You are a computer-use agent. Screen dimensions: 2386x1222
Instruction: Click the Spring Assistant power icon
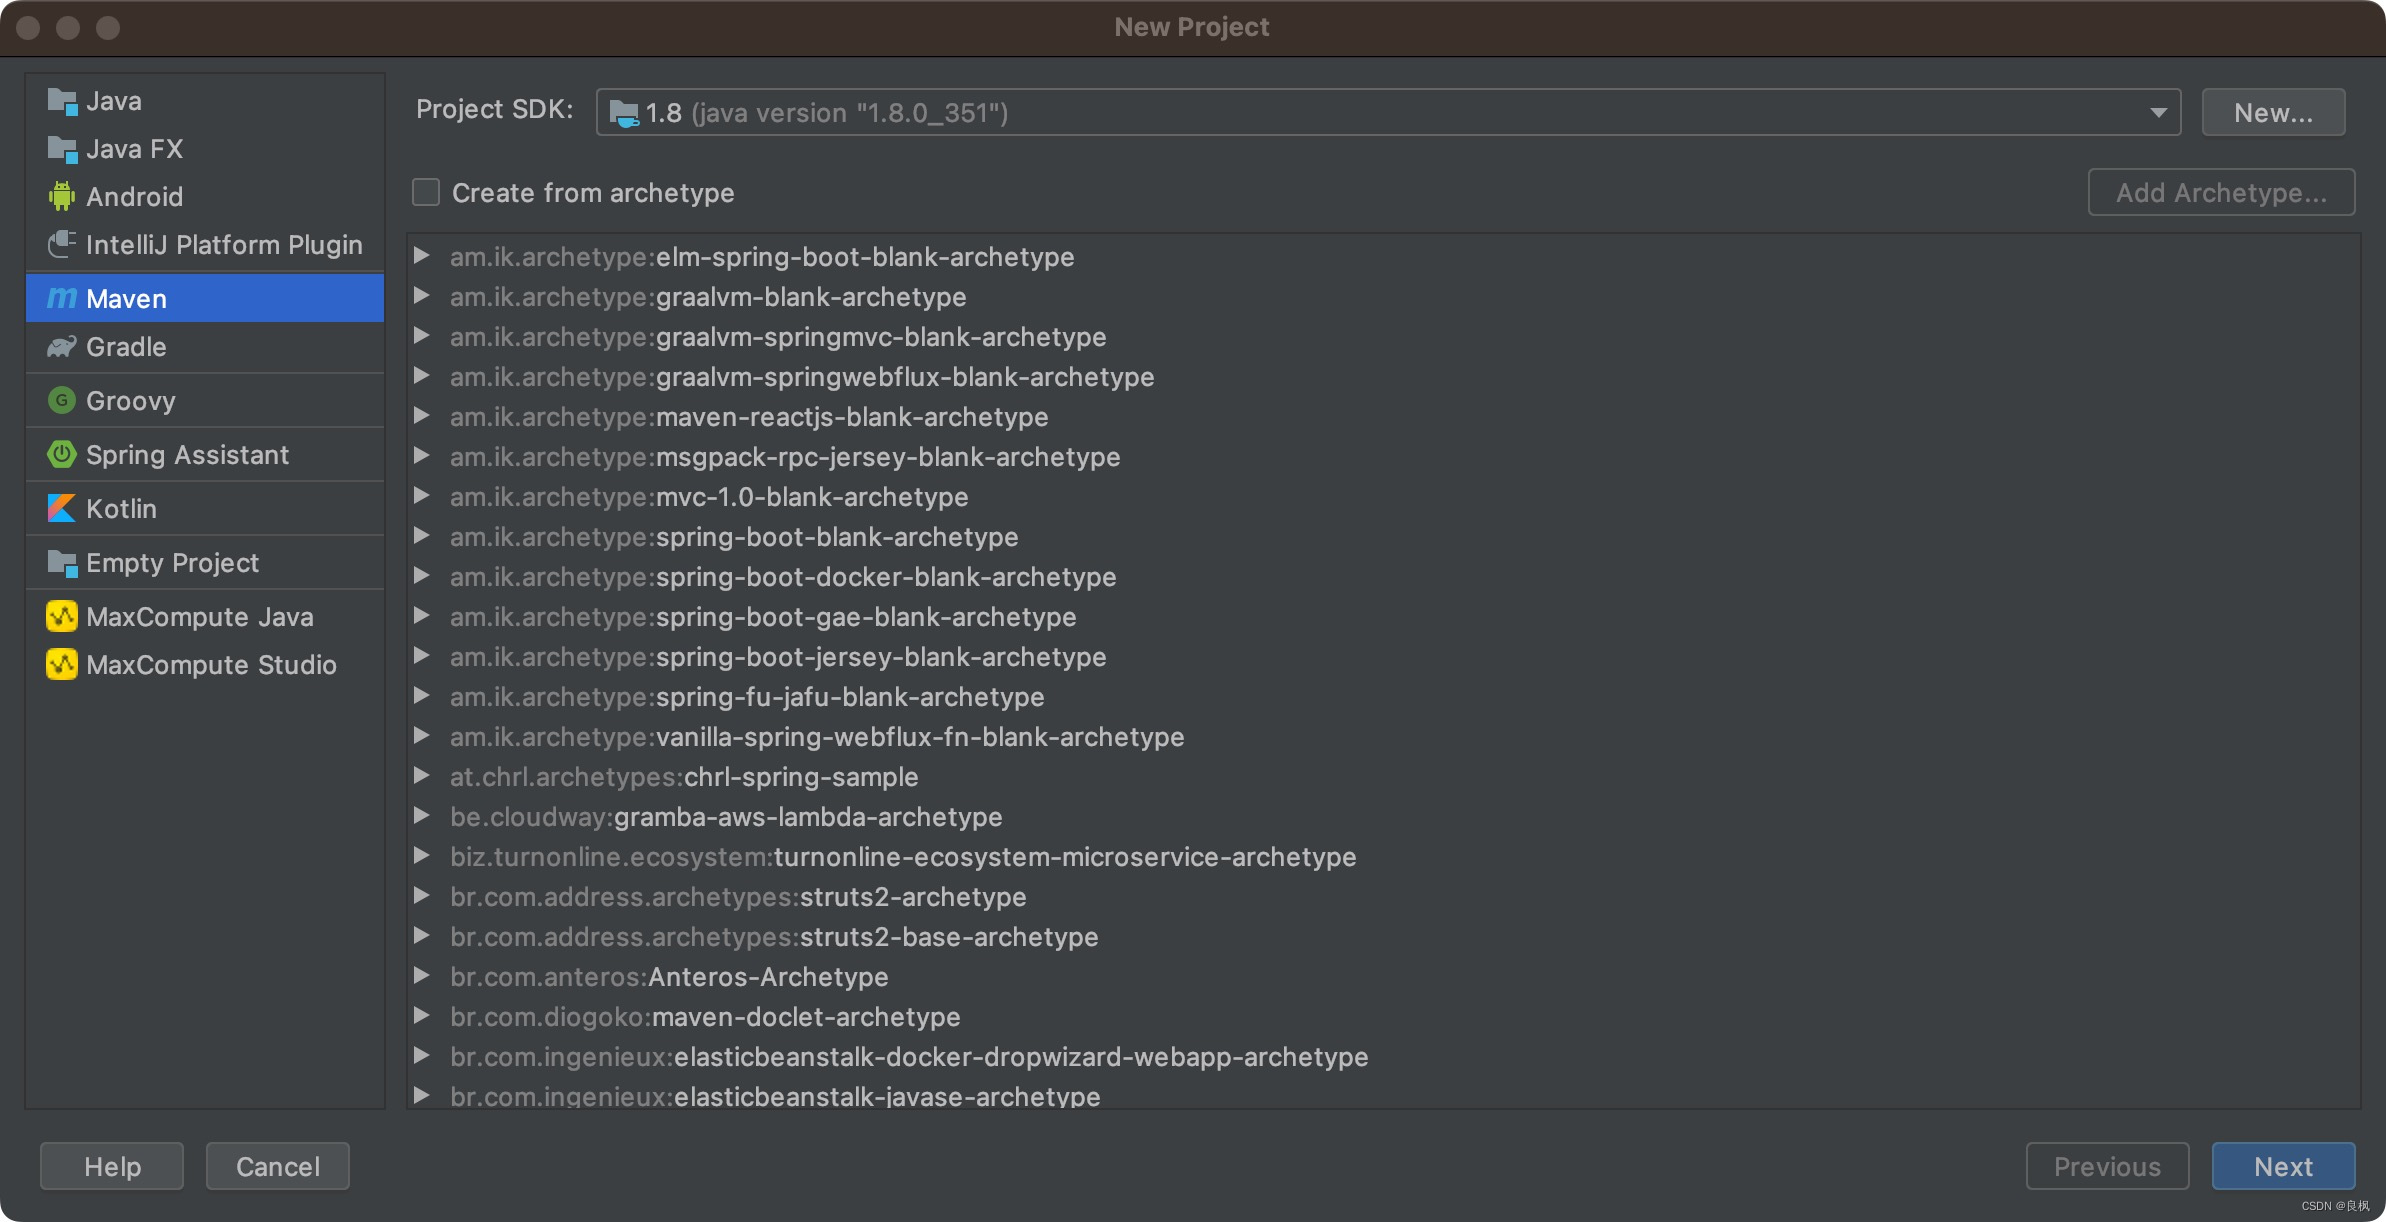[x=62, y=455]
